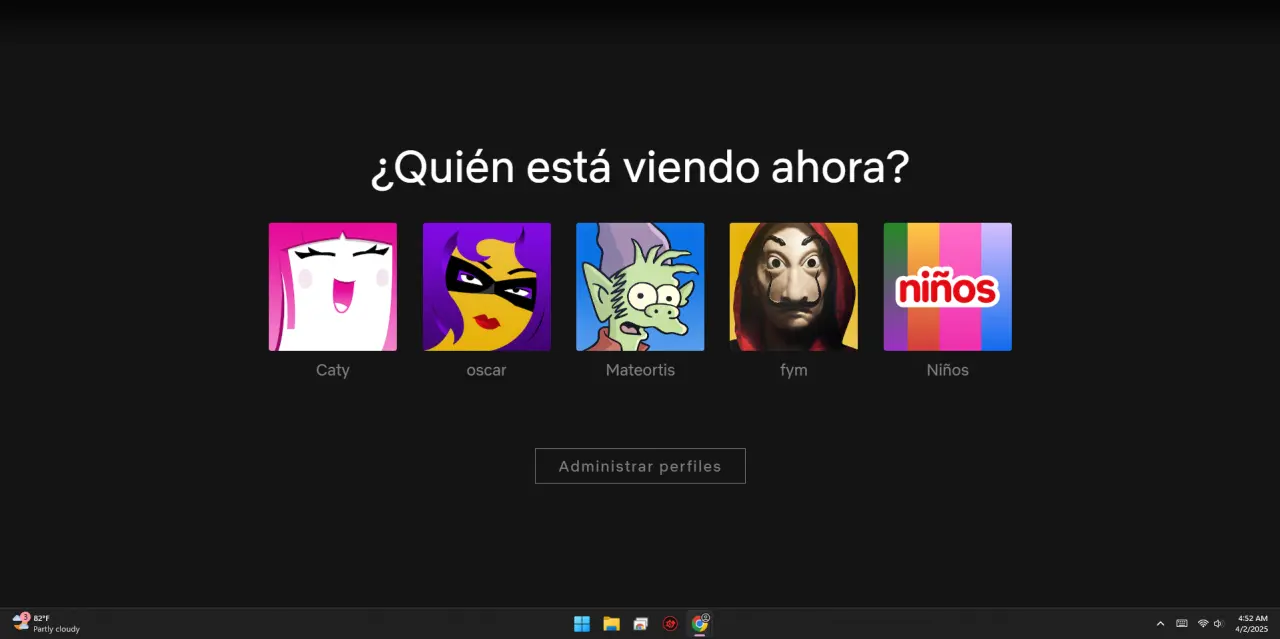Click the 'Mateortis' profile name label
Image resolution: width=1280 pixels, height=639 pixels.
[640, 370]
